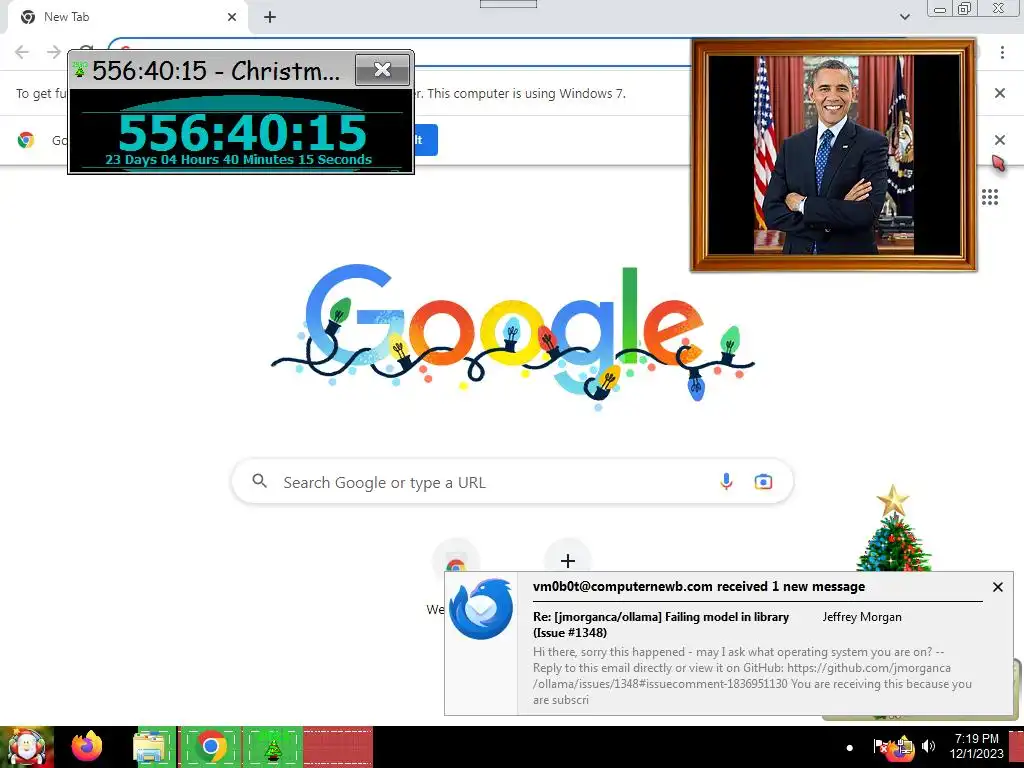1024x768 pixels.
Task: Select the Chrome taskbar icon
Action: (210, 746)
